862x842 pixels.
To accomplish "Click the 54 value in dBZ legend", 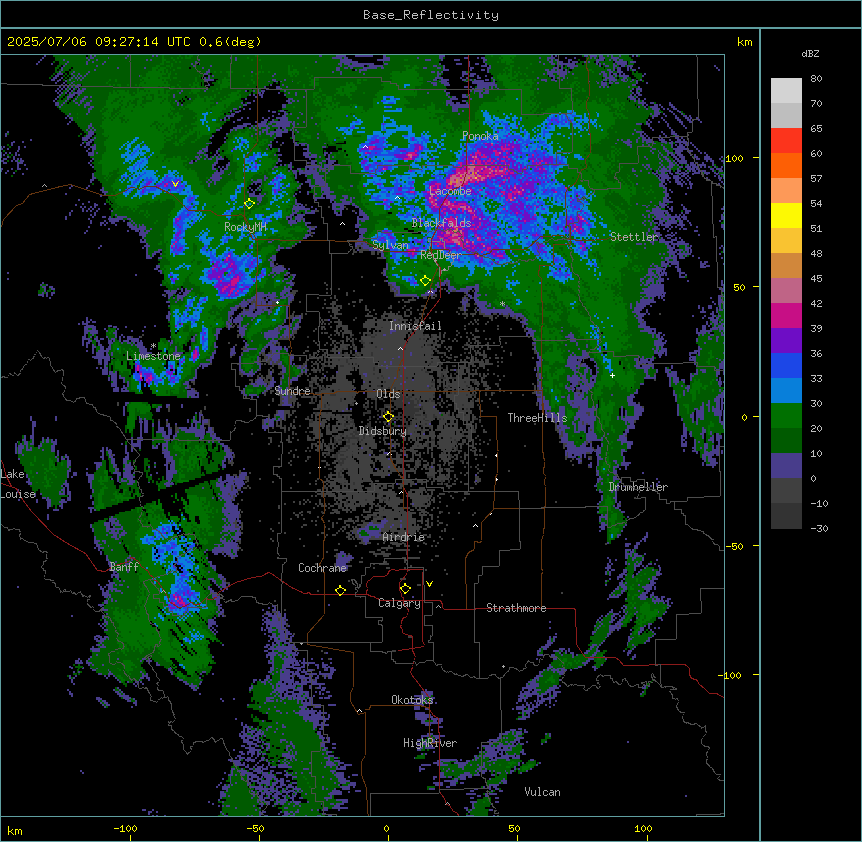I will pyautogui.click(x=816, y=204).
